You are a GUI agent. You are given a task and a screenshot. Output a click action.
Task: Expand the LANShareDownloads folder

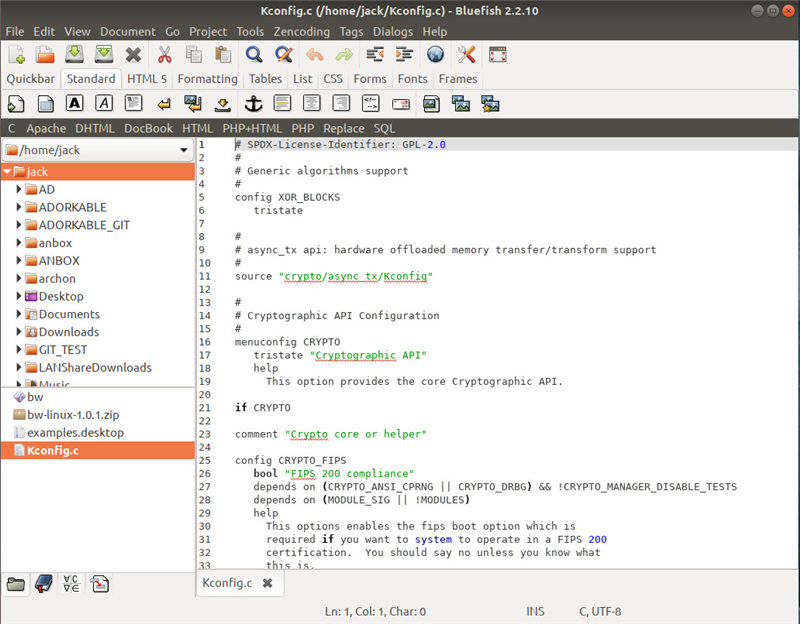(x=18, y=368)
